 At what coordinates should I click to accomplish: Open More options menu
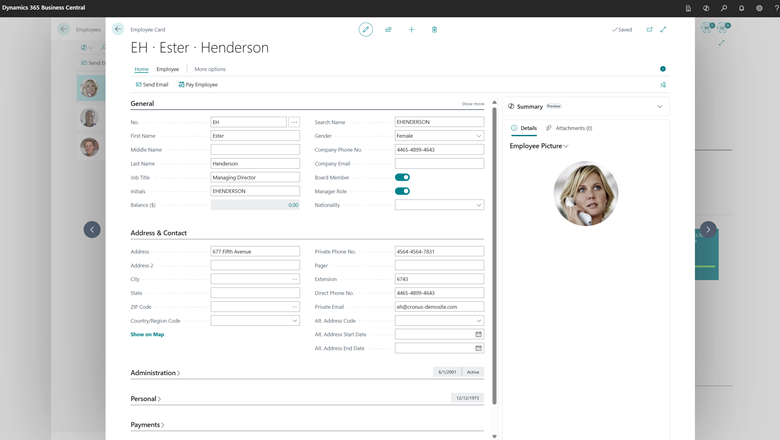click(x=210, y=69)
